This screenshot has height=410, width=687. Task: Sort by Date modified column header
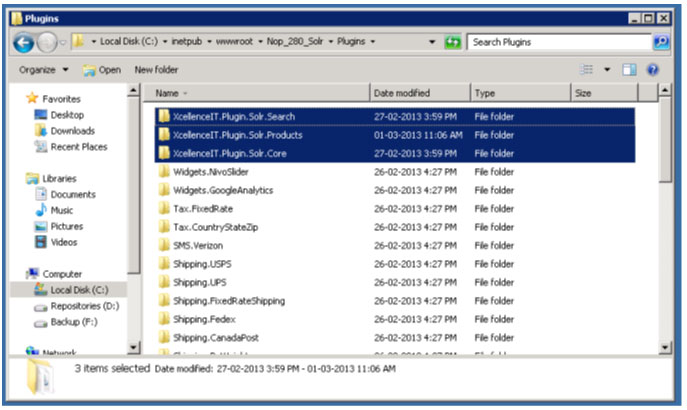tap(420, 93)
